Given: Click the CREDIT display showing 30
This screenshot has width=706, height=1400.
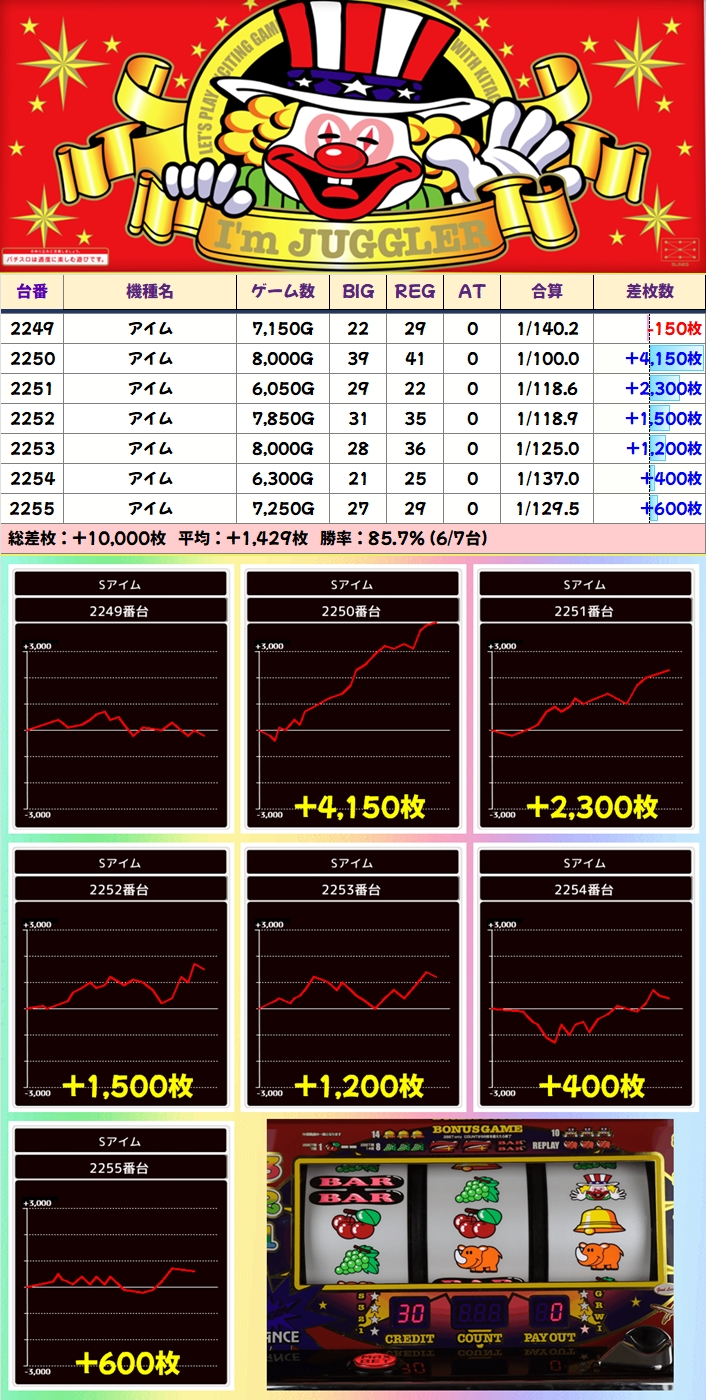Looking at the screenshot, I should [409, 1312].
